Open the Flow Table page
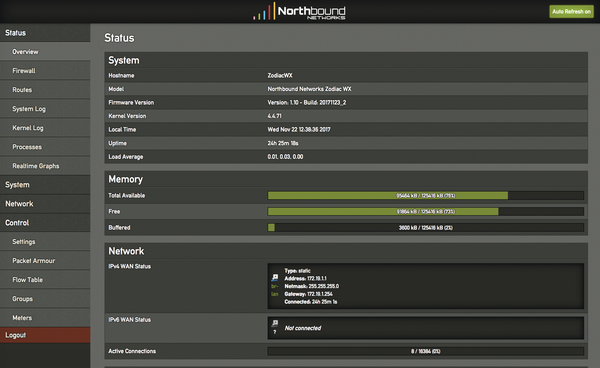This screenshot has width=600, height=368. pyautogui.click(x=45, y=280)
